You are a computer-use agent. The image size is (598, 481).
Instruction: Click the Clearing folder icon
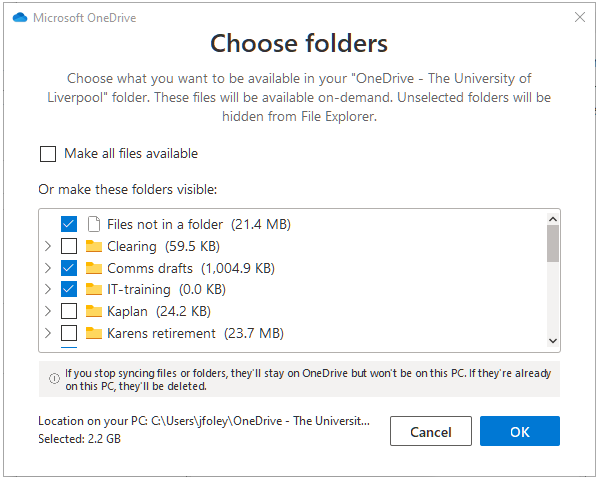[x=94, y=246]
